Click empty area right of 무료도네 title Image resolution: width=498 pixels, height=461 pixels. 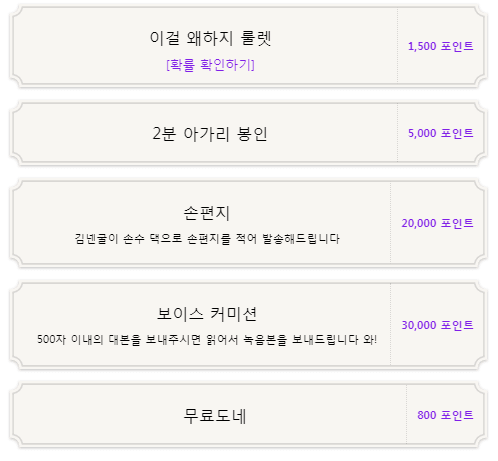[327, 415]
